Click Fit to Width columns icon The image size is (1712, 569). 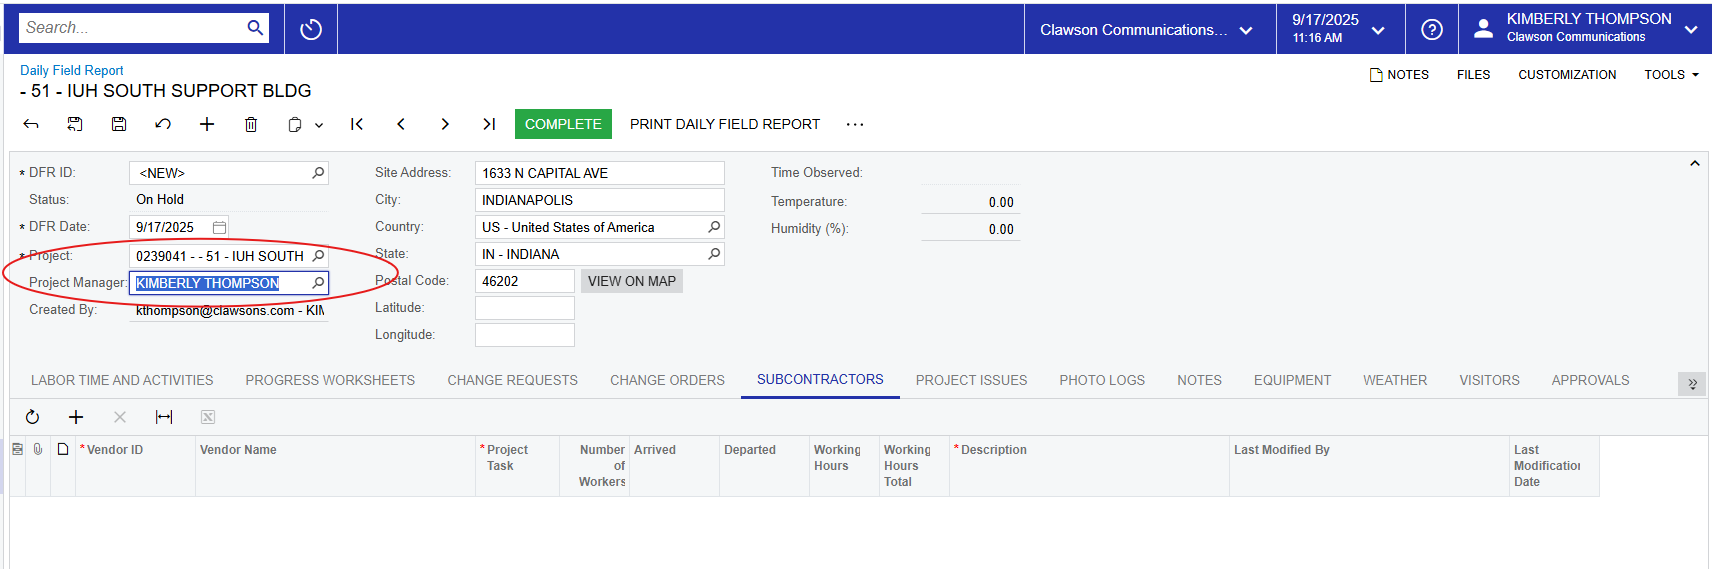tap(164, 417)
